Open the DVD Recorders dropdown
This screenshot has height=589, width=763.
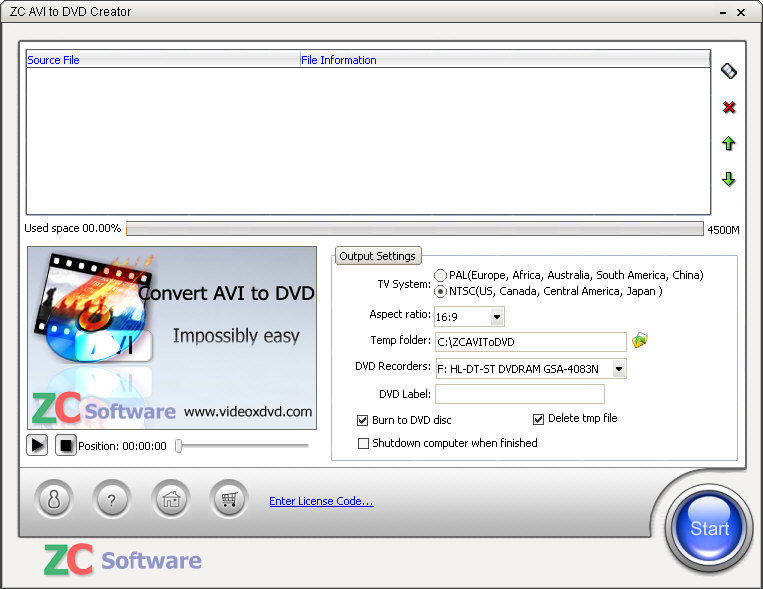618,369
